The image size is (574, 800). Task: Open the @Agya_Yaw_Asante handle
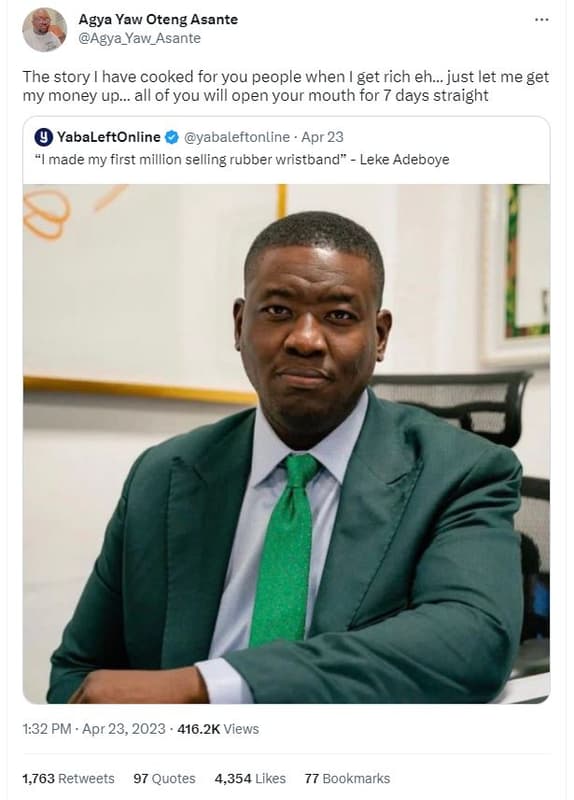click(139, 38)
